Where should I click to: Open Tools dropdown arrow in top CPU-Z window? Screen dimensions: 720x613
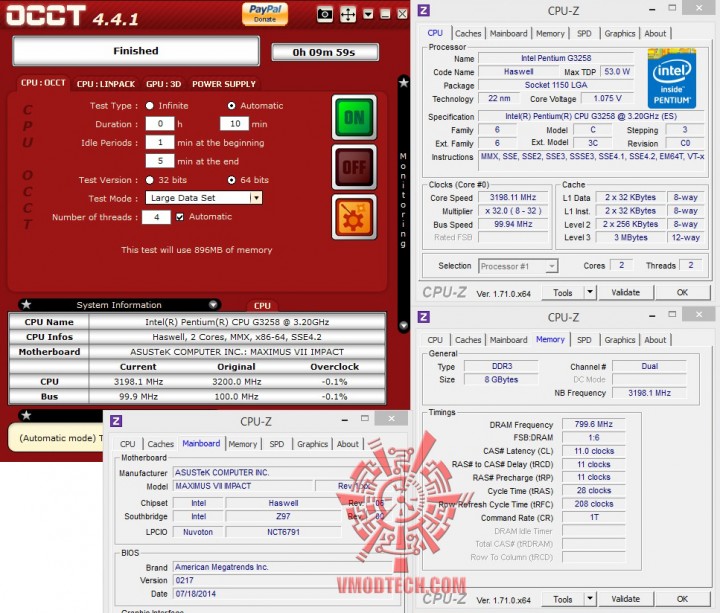click(x=590, y=292)
